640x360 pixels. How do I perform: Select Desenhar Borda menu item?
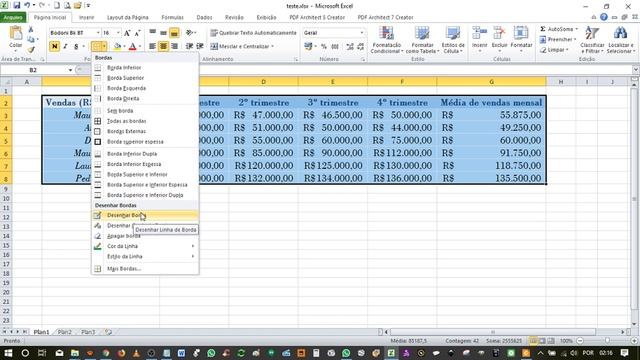coord(145,215)
